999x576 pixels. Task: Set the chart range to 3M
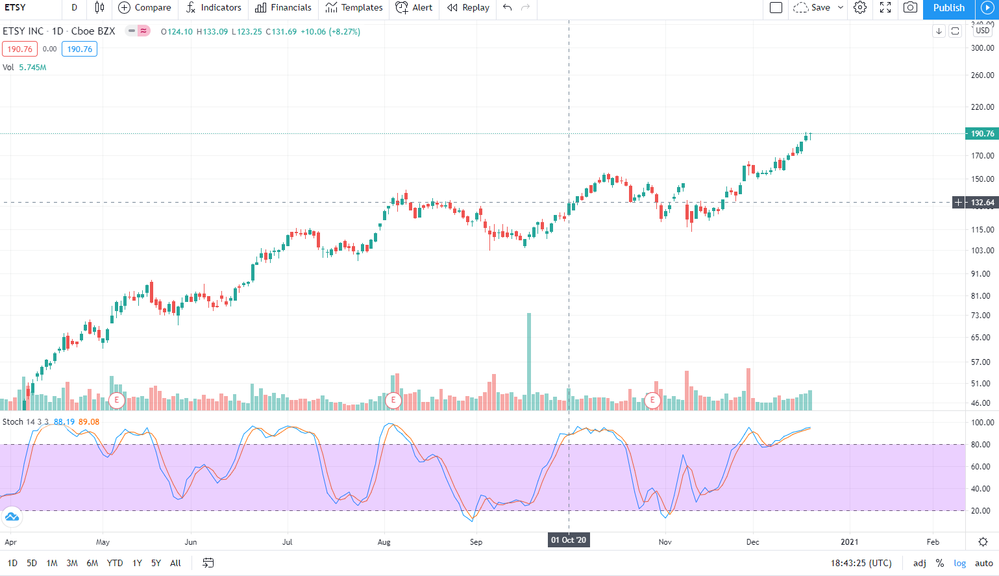point(72,563)
